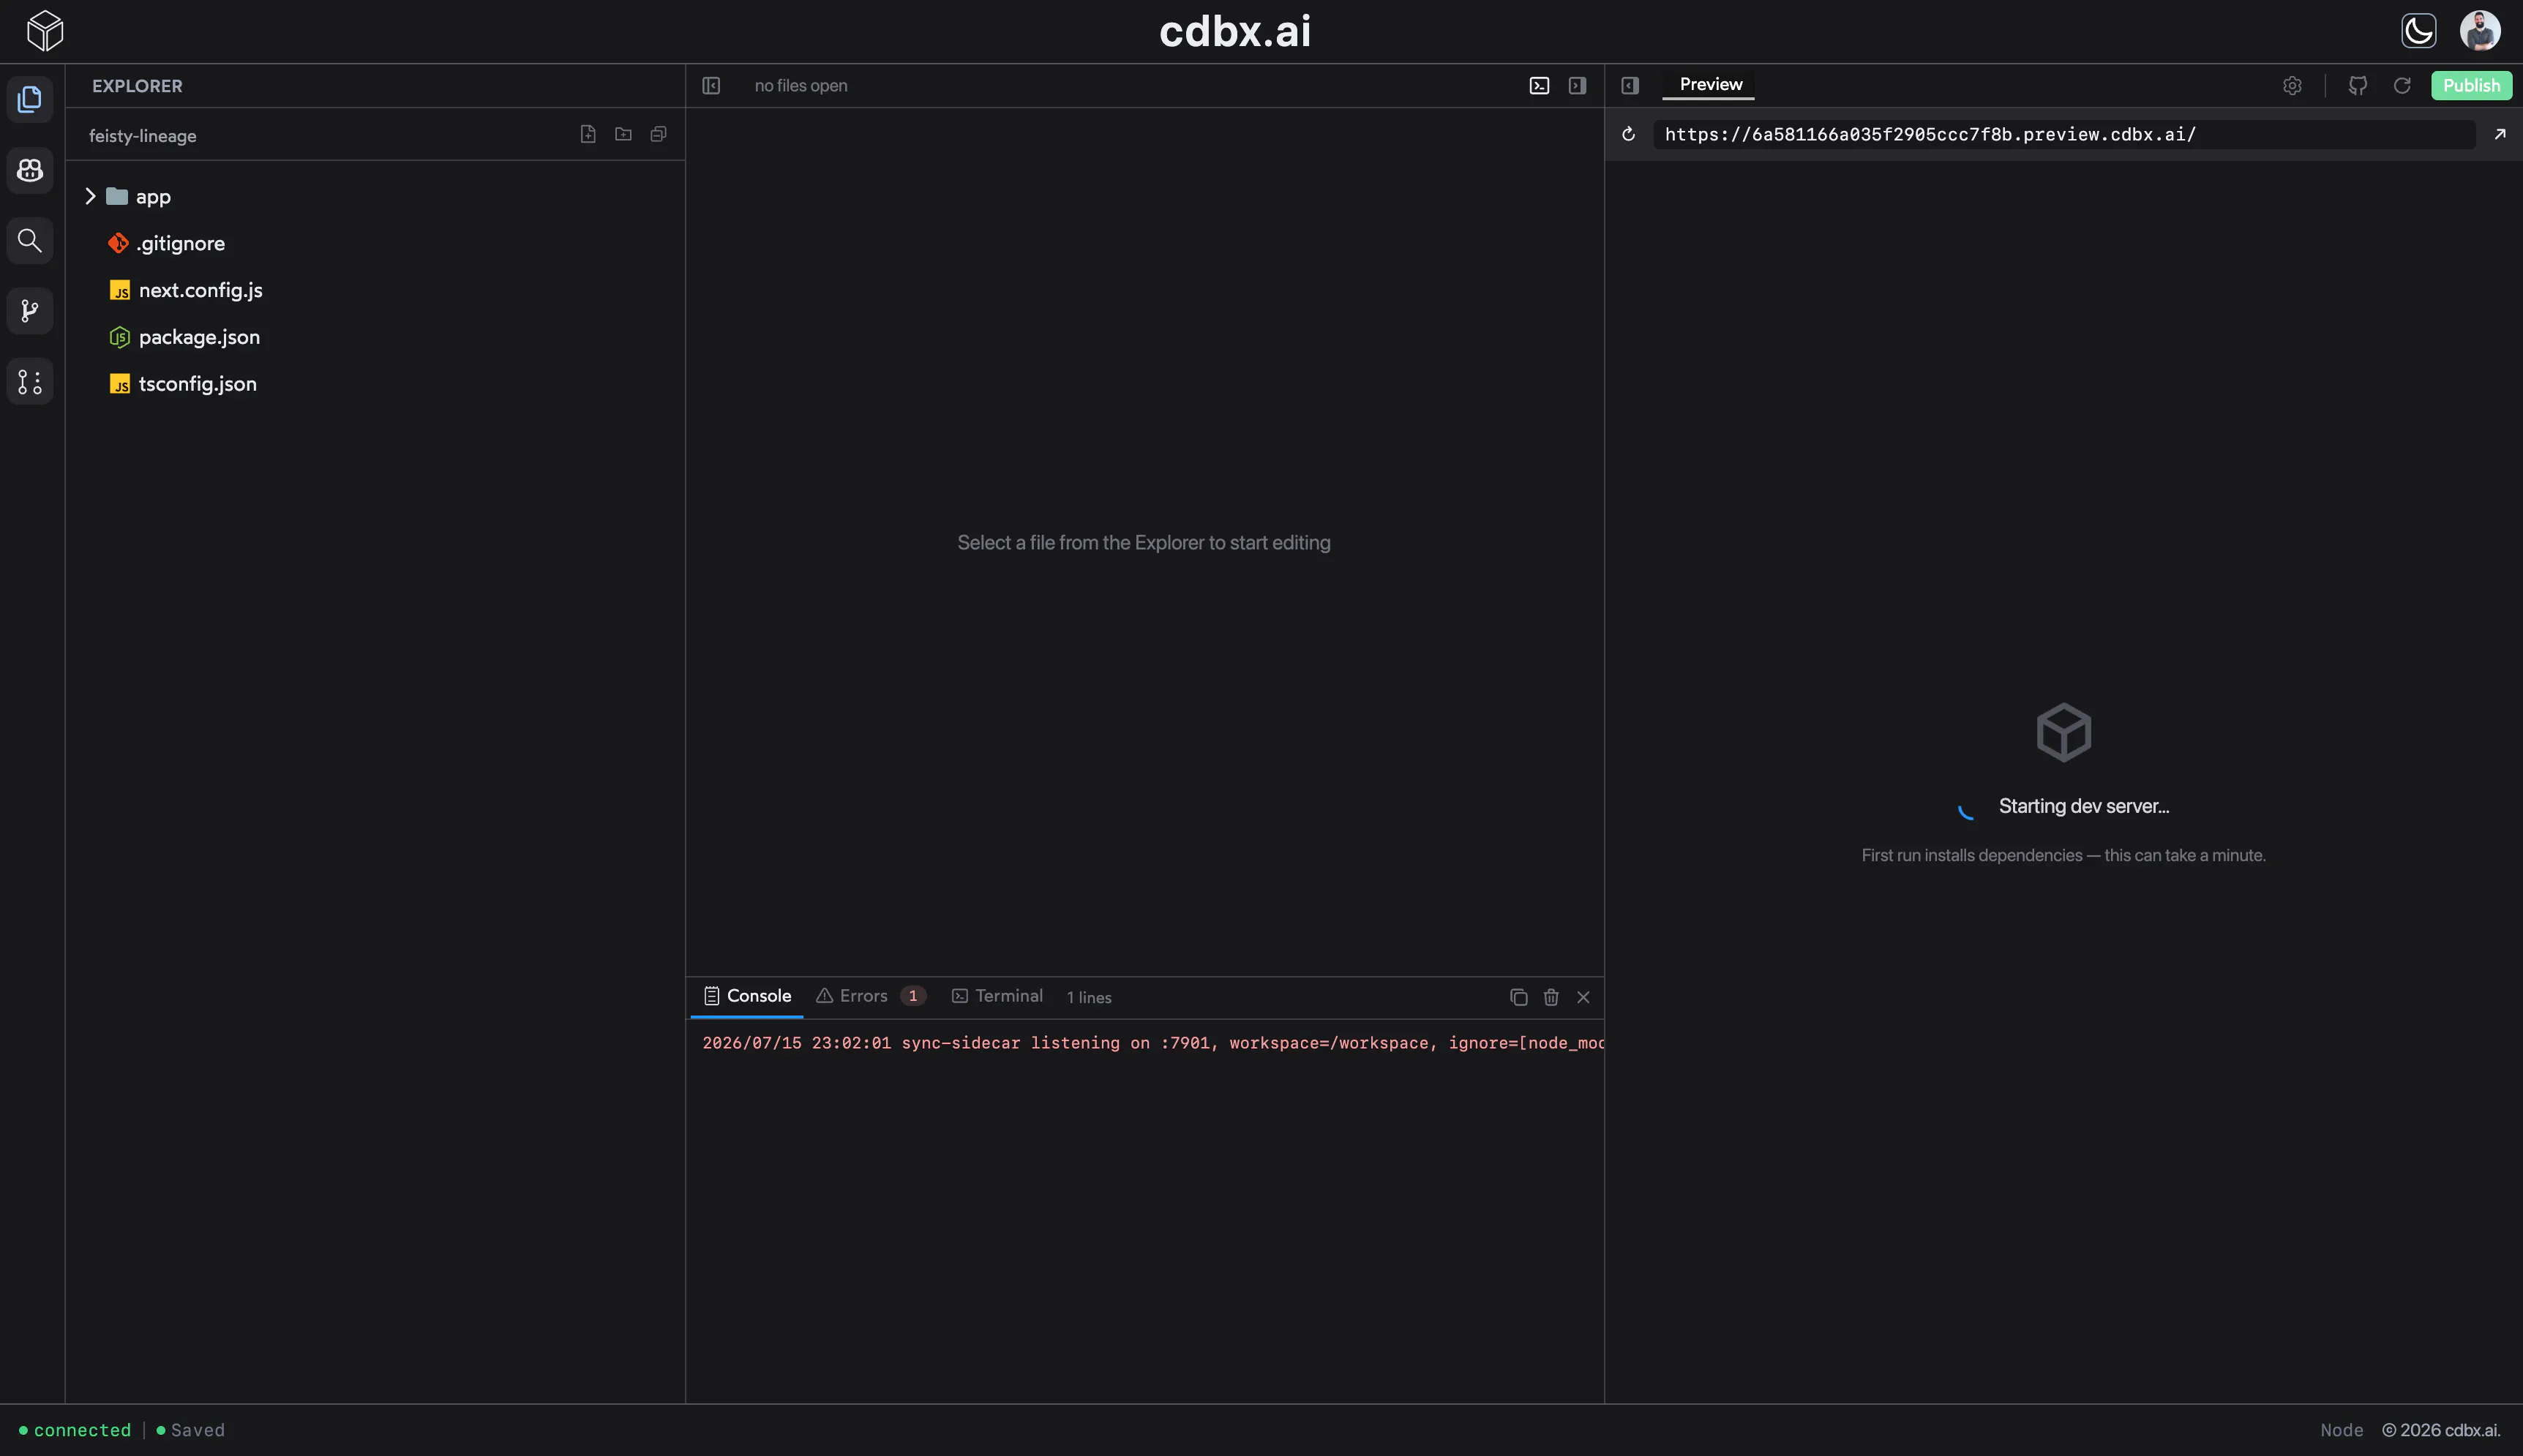Open the user profile avatar

(2480, 31)
